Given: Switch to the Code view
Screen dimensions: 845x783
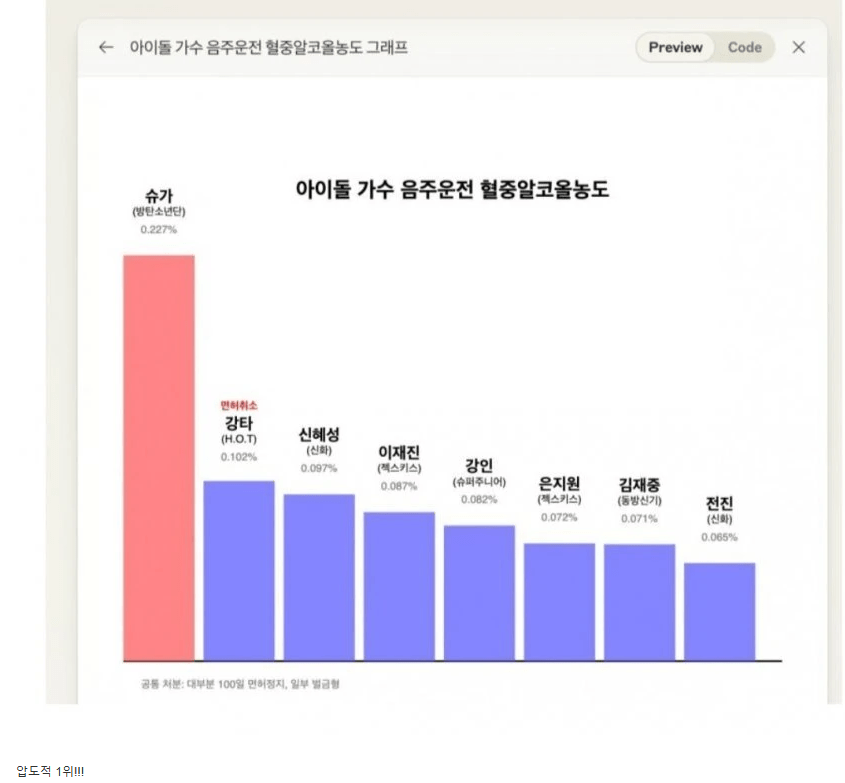Looking at the screenshot, I should [x=744, y=47].
